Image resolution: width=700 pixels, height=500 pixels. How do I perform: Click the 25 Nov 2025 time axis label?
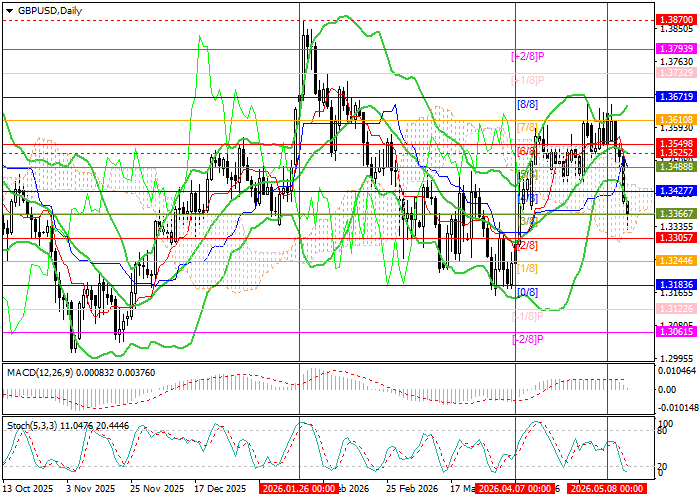click(x=157, y=488)
